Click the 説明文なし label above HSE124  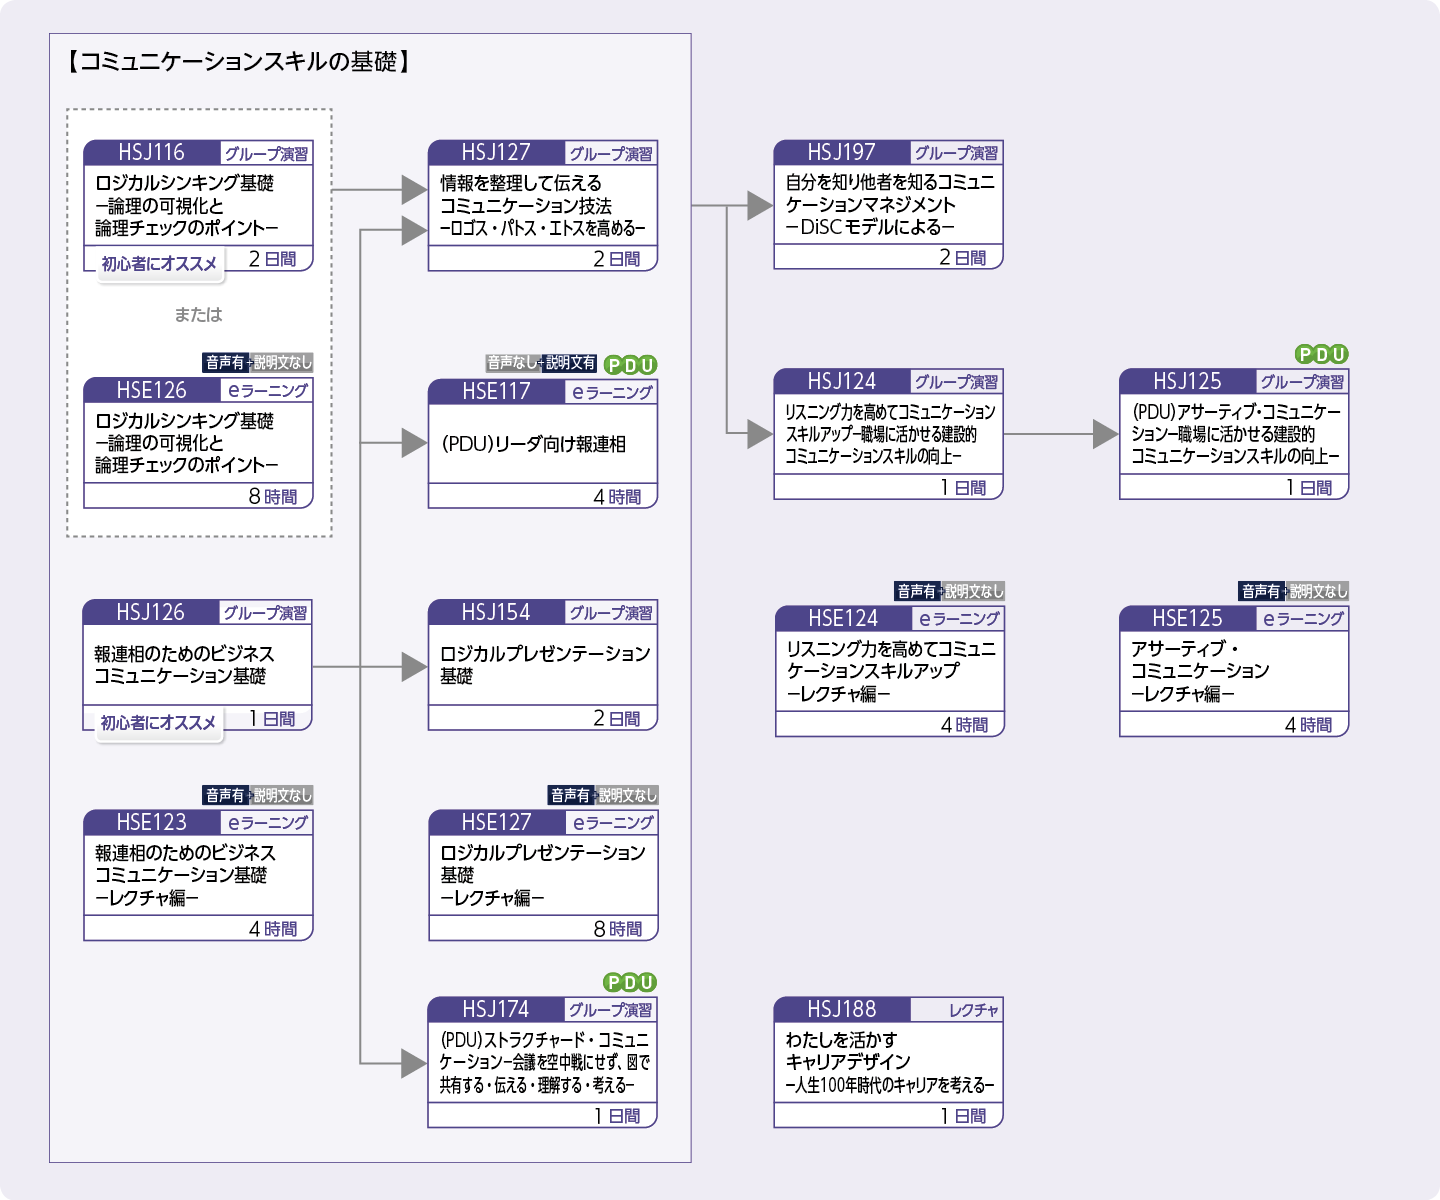[x=973, y=591]
